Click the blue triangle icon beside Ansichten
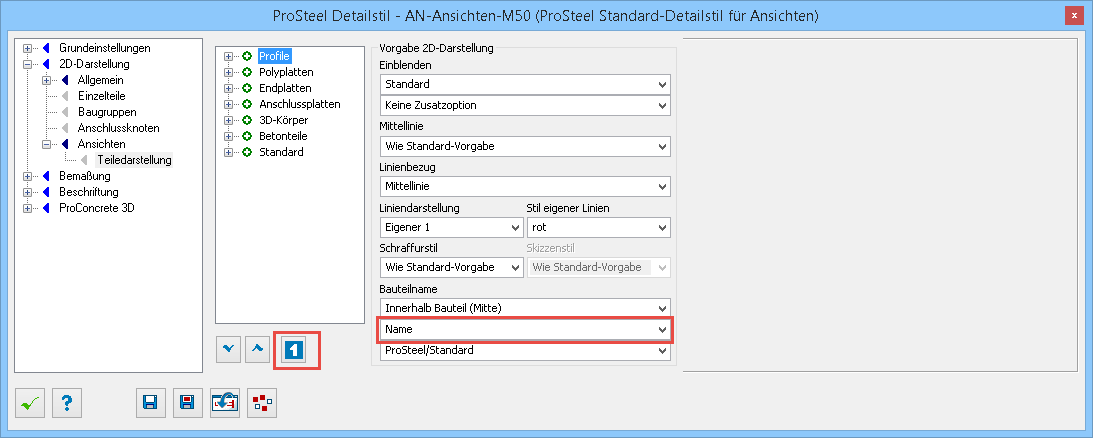The width and height of the screenshot is (1093, 438). click(66, 144)
